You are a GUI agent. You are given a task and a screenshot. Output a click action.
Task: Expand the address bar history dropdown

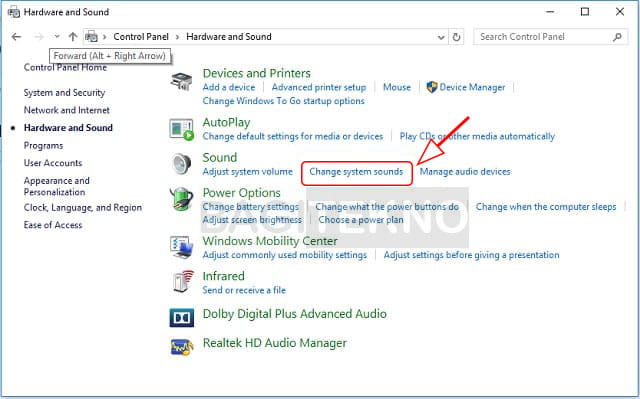tap(441, 37)
